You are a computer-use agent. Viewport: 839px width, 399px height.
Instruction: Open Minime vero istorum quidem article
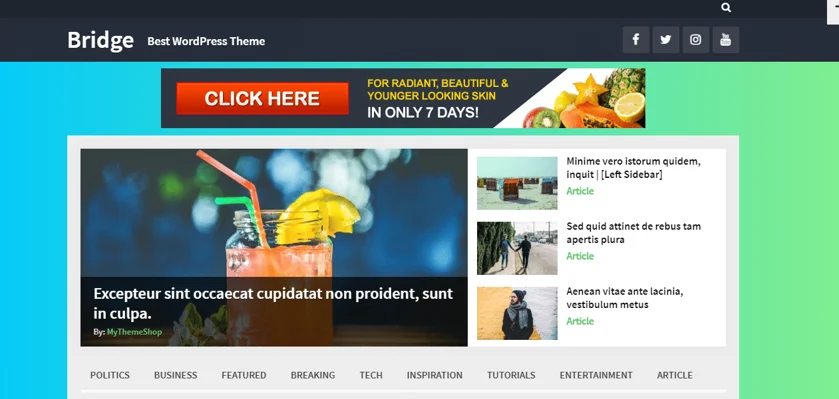(x=634, y=168)
